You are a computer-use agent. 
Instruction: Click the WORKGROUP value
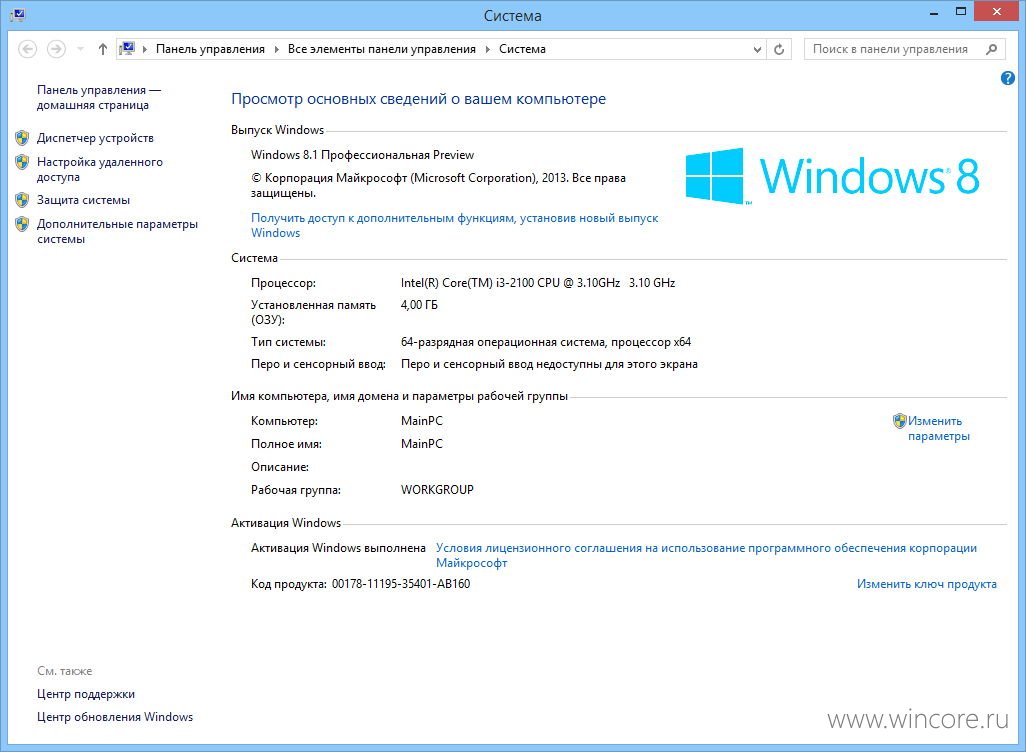point(437,490)
